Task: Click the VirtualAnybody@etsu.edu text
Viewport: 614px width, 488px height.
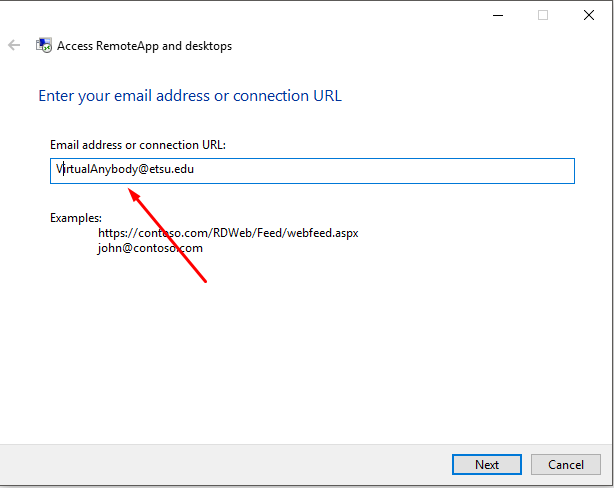Action: (125, 170)
